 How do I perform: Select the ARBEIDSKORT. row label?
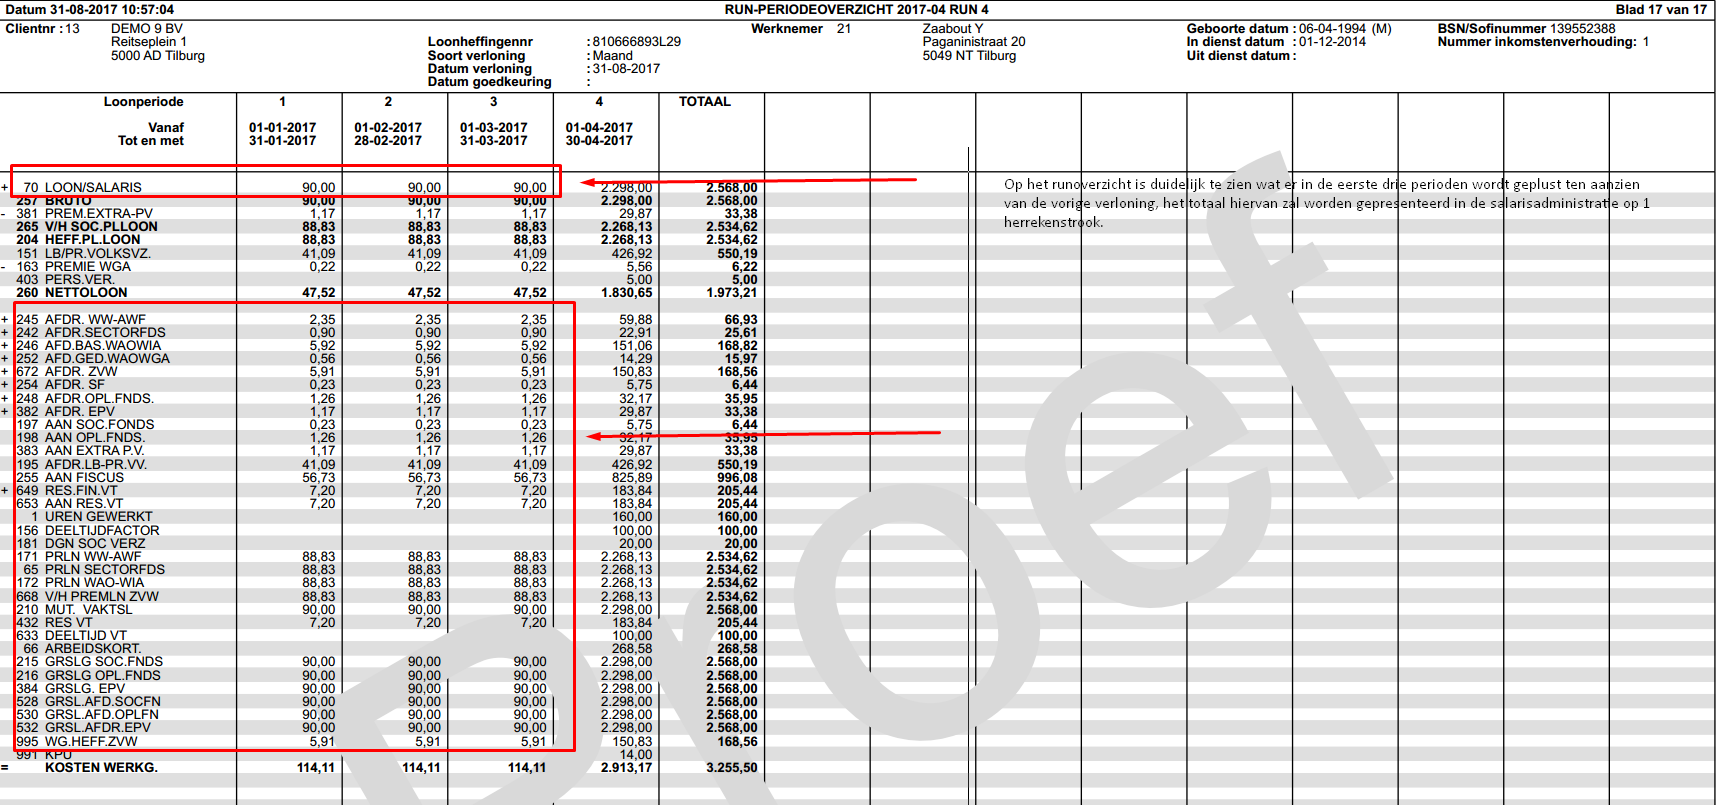coord(93,649)
